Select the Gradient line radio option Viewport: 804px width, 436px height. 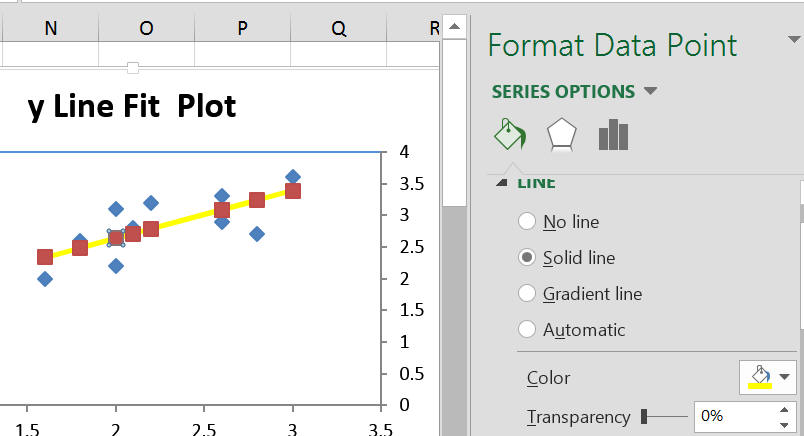(527, 293)
